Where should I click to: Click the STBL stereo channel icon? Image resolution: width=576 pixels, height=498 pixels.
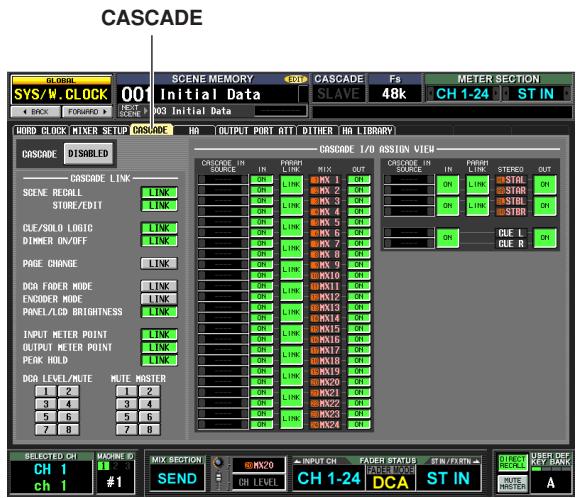click(500, 201)
